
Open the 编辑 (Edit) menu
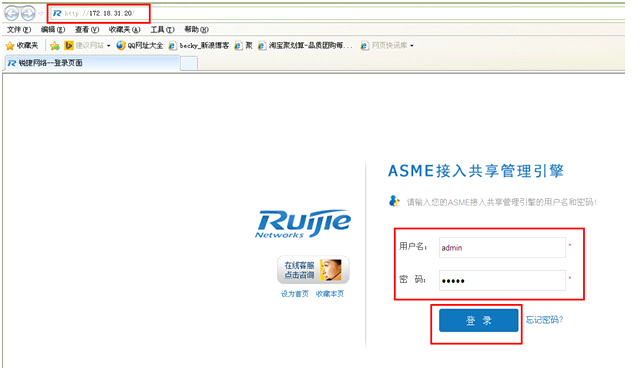53,29
